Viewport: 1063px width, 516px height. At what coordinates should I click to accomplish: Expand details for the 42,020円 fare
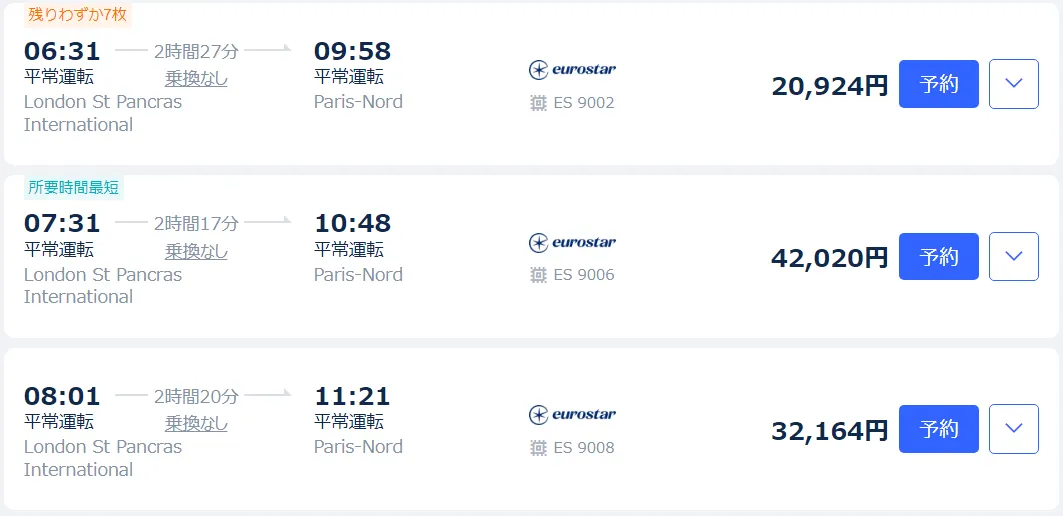[x=1014, y=257]
